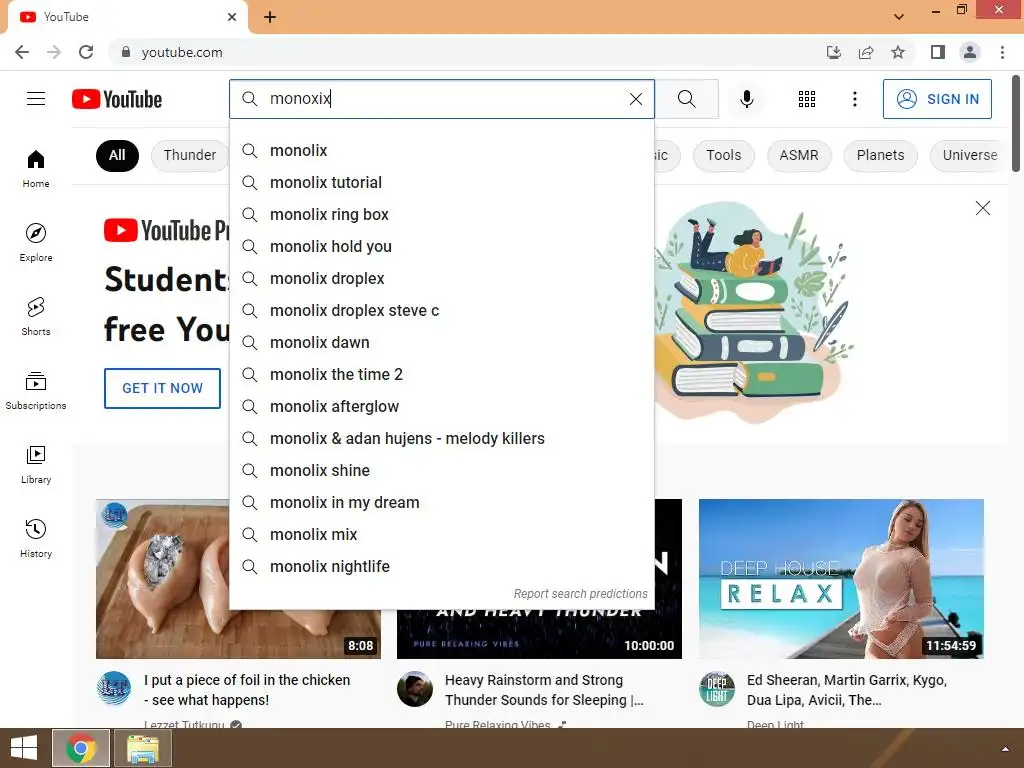Open Chrome's three-dot menu

1002,52
